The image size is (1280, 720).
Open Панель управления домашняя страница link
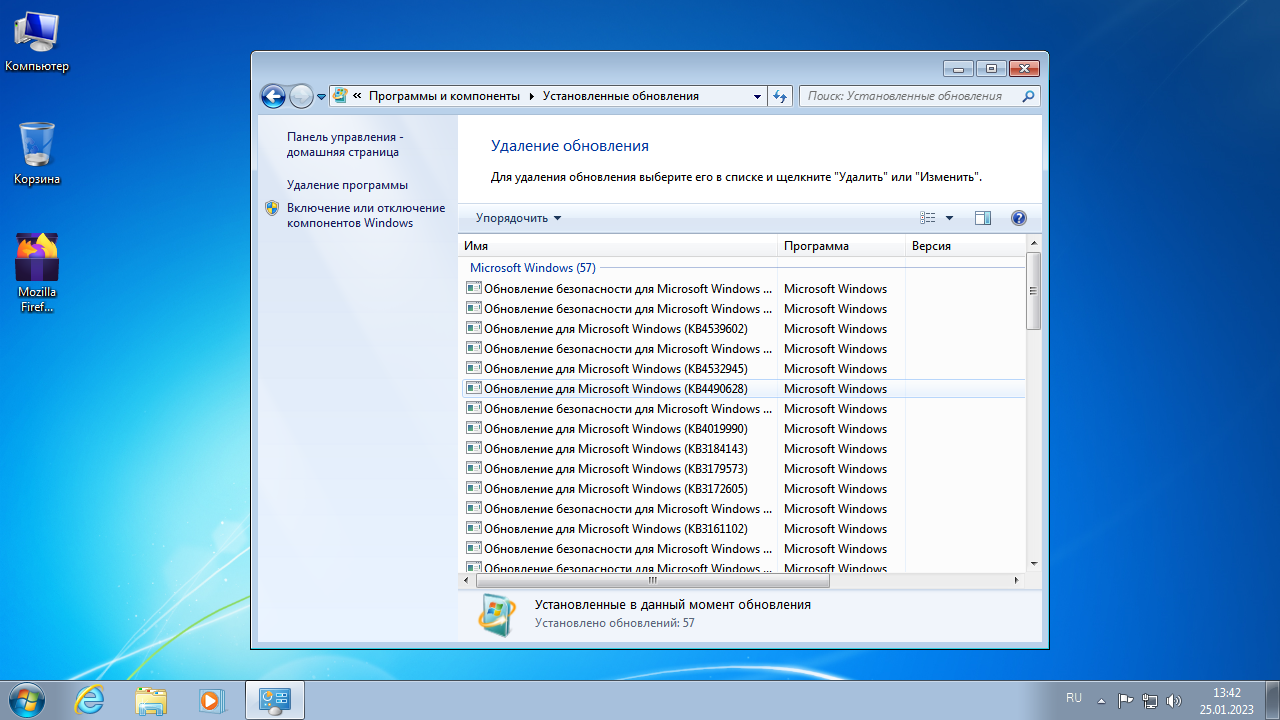pyautogui.click(x=345, y=144)
